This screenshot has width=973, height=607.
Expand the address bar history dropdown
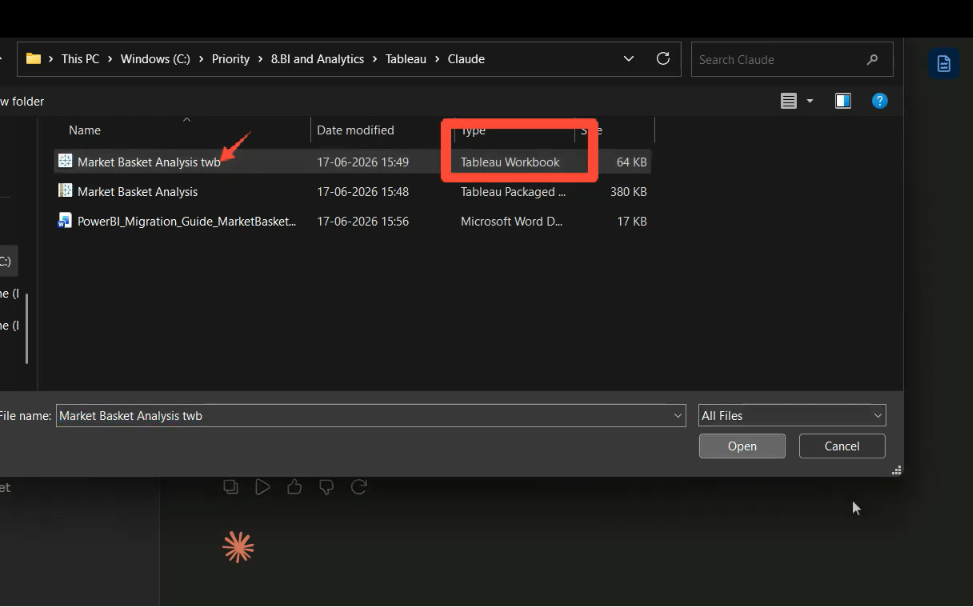click(x=629, y=59)
